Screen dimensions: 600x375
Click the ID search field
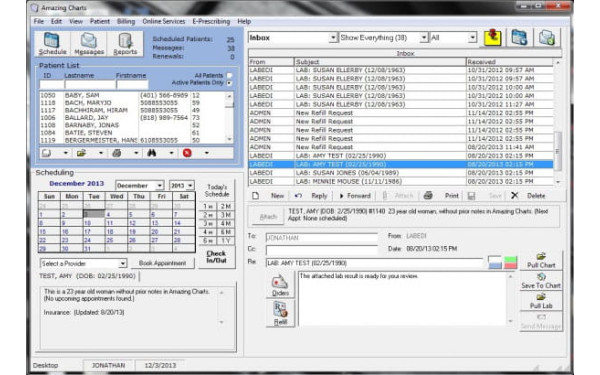[x=52, y=85]
